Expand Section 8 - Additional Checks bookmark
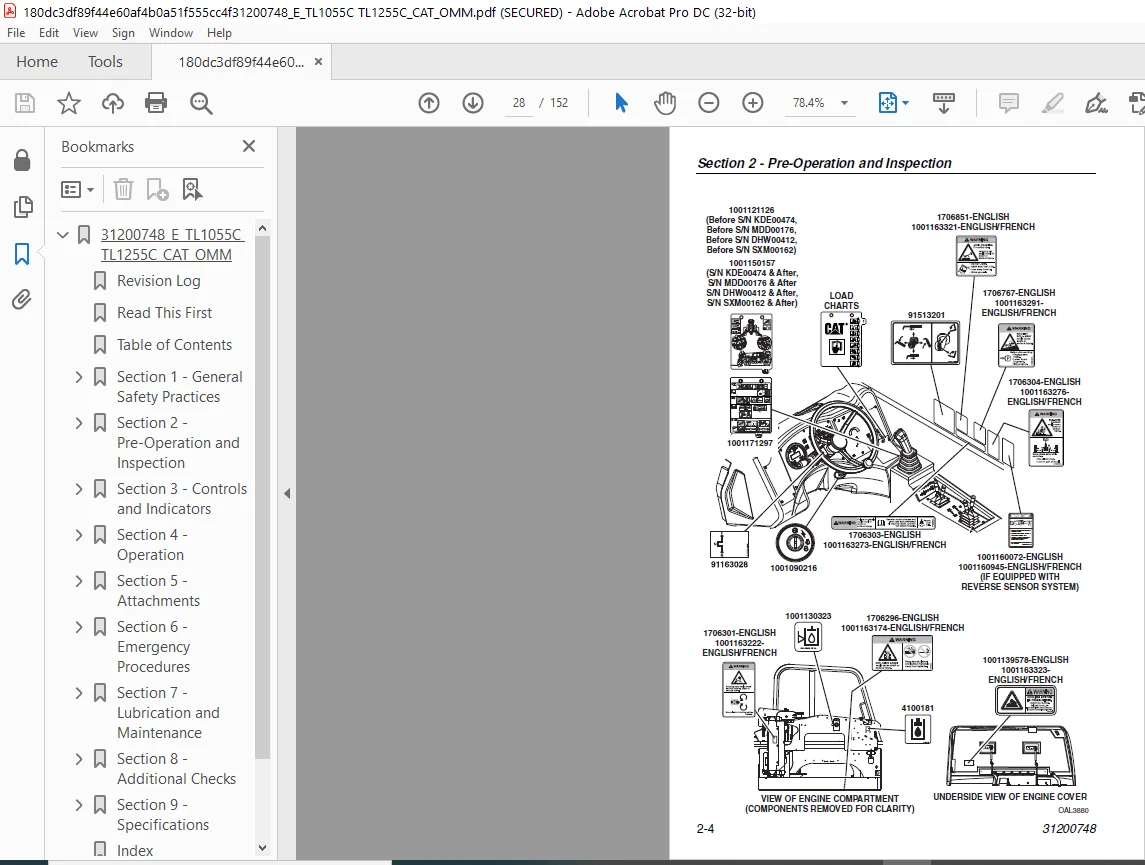This screenshot has height=865, width=1145. [x=79, y=759]
